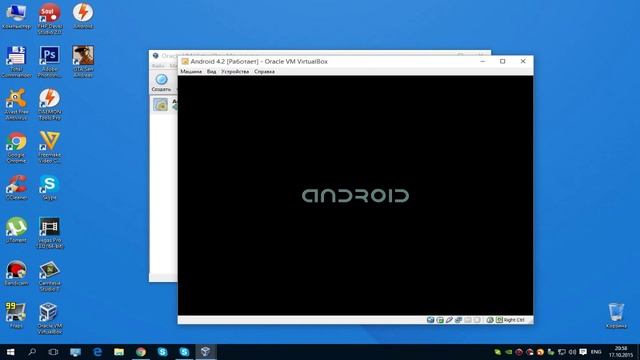Open PHP Devel Studio 2.0 shortcut
Image resolution: width=640 pixels, height=360 pixels.
tap(50, 18)
